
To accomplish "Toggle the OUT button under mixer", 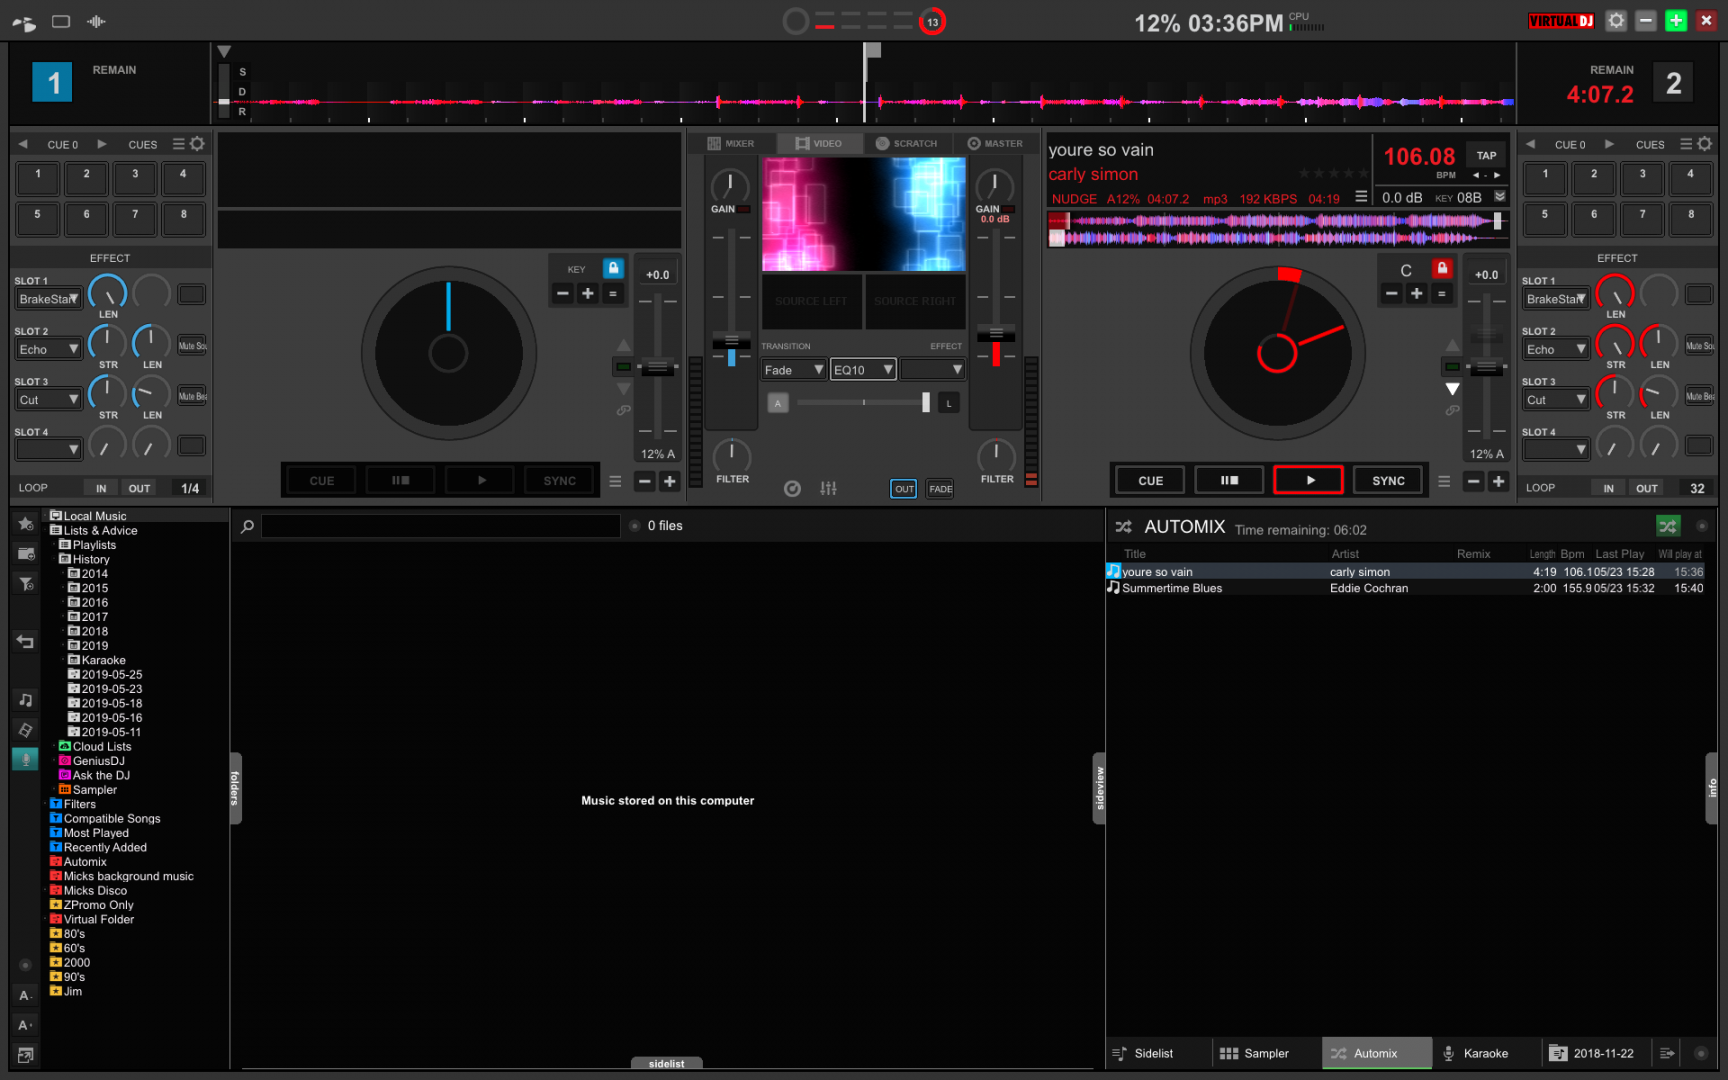I will coord(904,489).
